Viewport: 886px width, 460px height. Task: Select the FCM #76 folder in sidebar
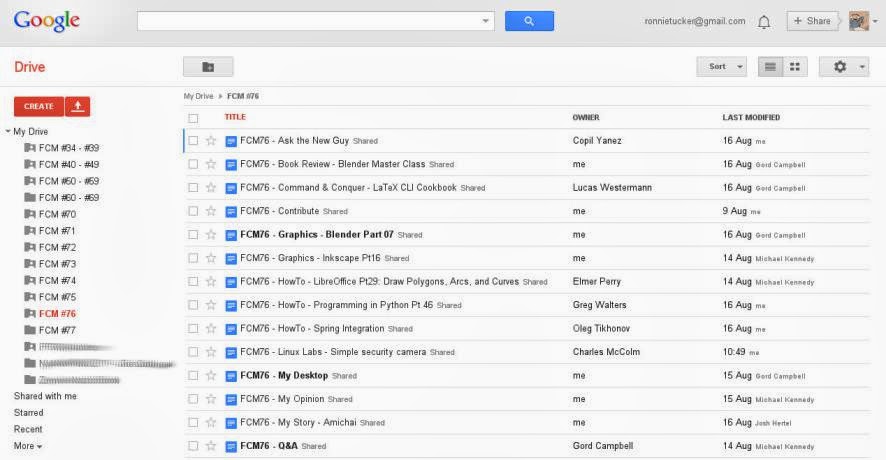57,314
